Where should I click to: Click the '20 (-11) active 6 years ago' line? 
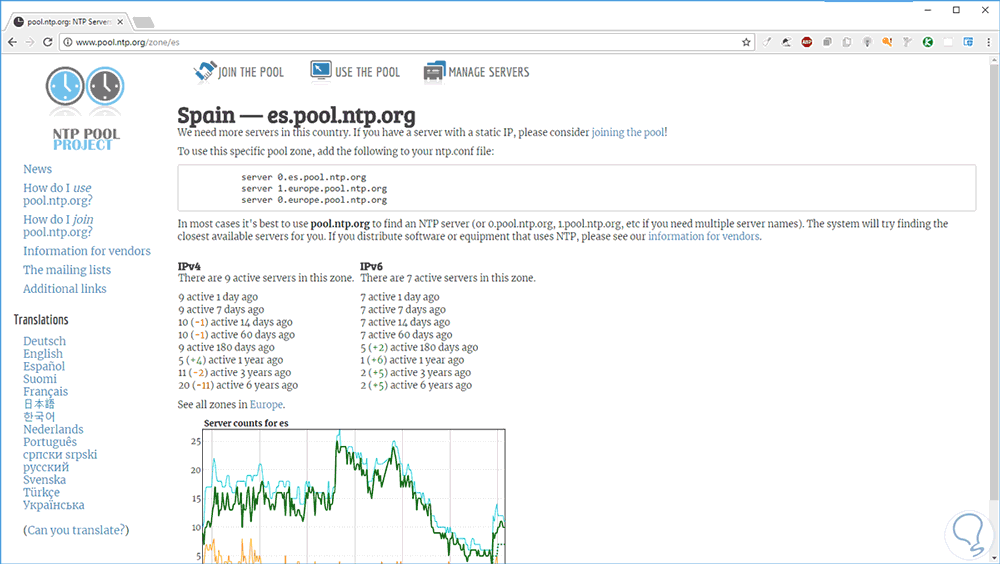(x=238, y=385)
